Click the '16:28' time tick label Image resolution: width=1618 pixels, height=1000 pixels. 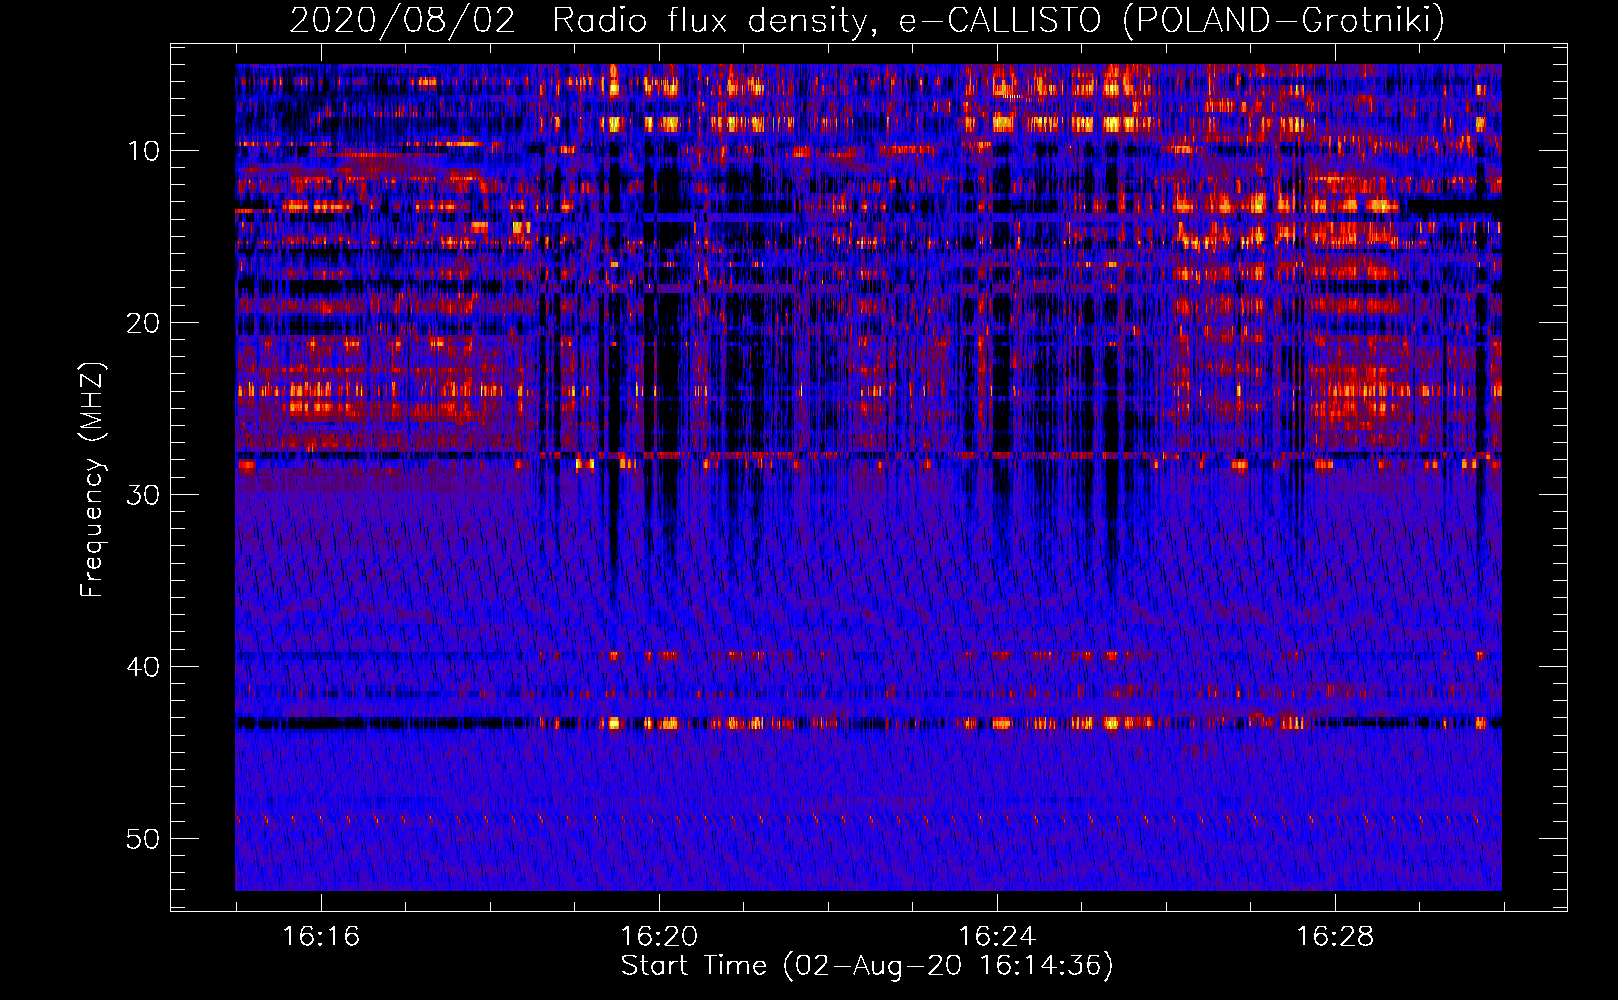click(x=1335, y=937)
